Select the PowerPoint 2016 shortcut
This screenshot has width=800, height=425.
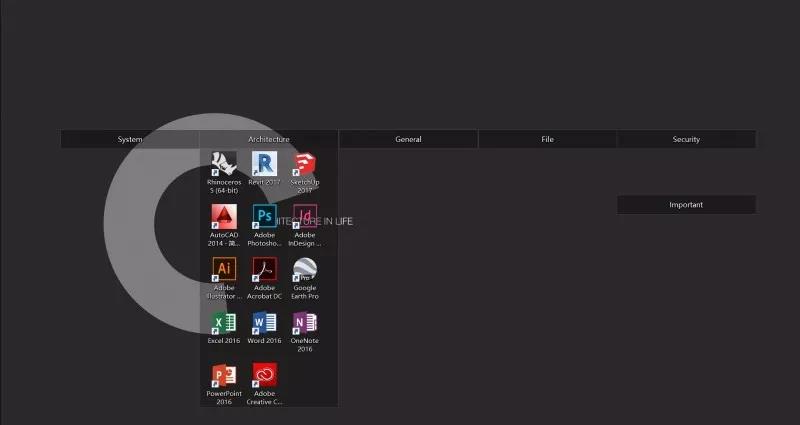[223, 376]
